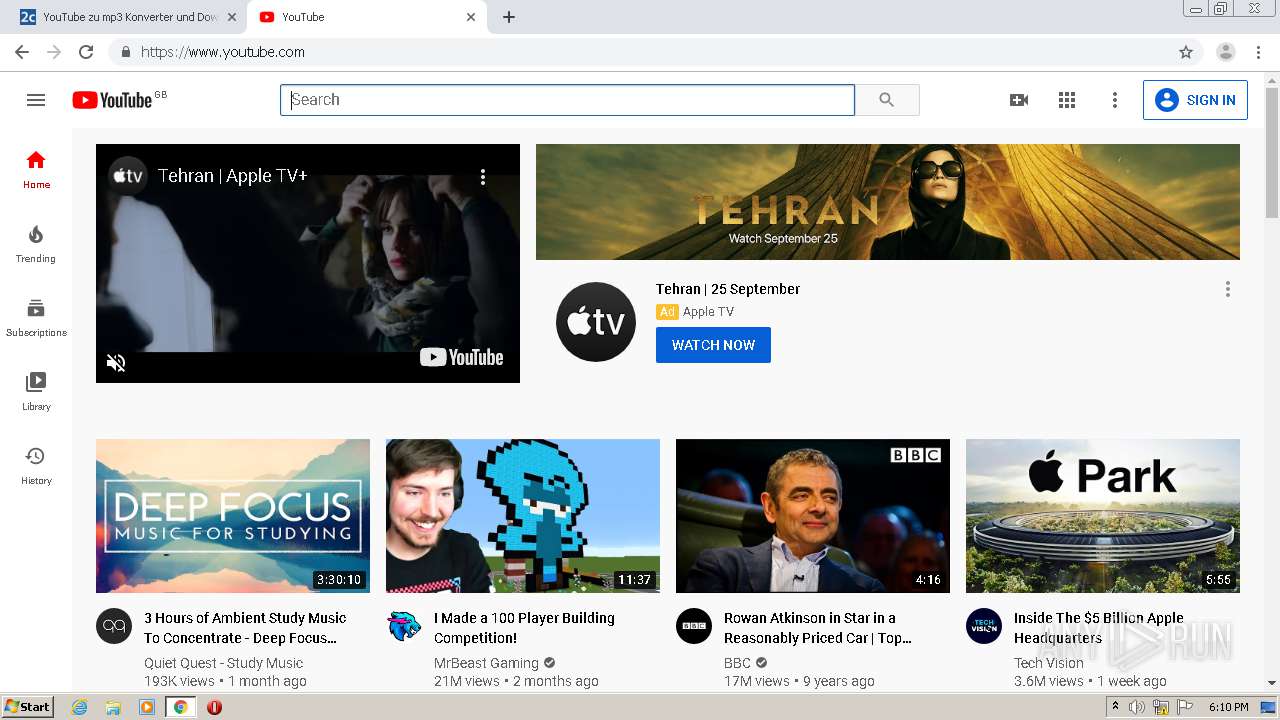Click the system tray volume icon

pos(1137,707)
